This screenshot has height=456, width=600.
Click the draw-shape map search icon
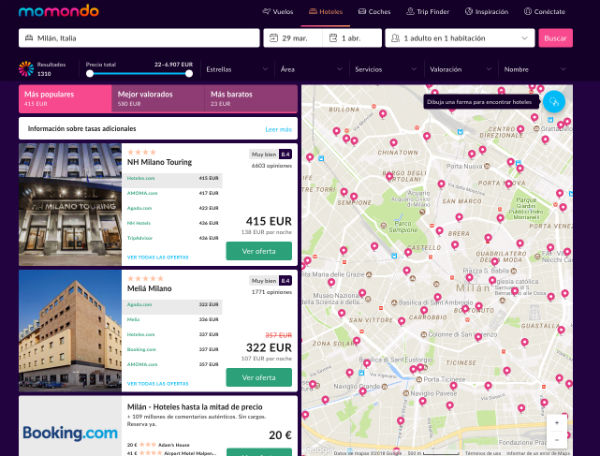point(554,102)
